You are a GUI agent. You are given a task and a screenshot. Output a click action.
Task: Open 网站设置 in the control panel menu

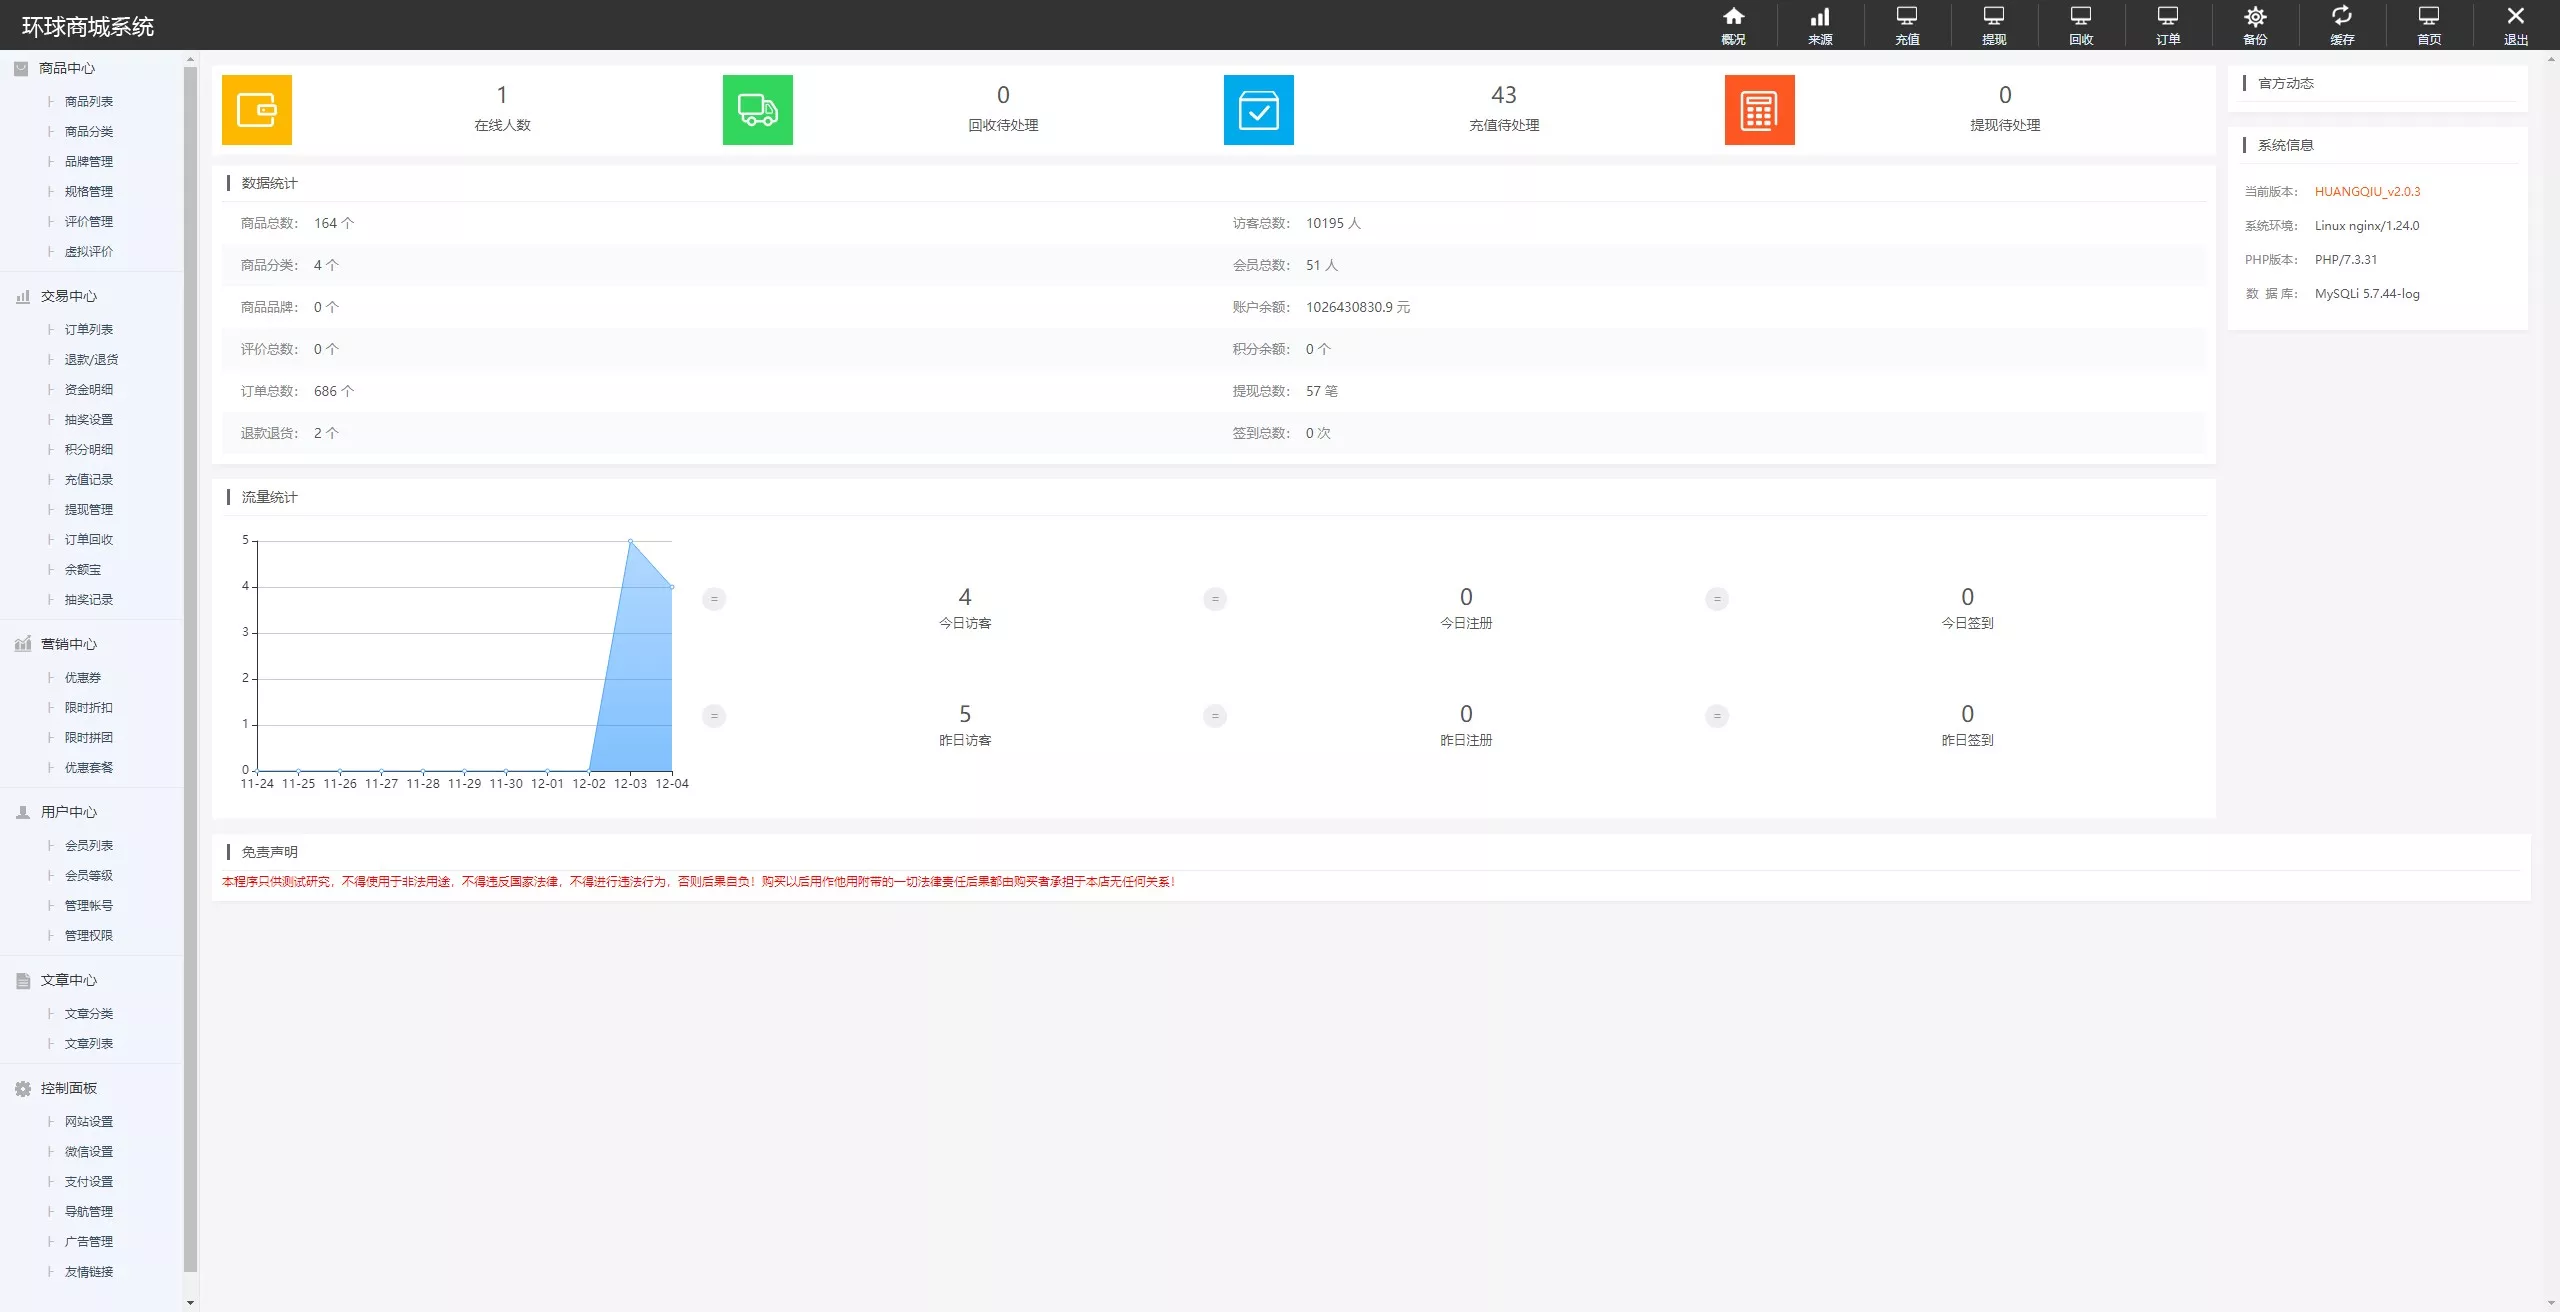tap(89, 1121)
